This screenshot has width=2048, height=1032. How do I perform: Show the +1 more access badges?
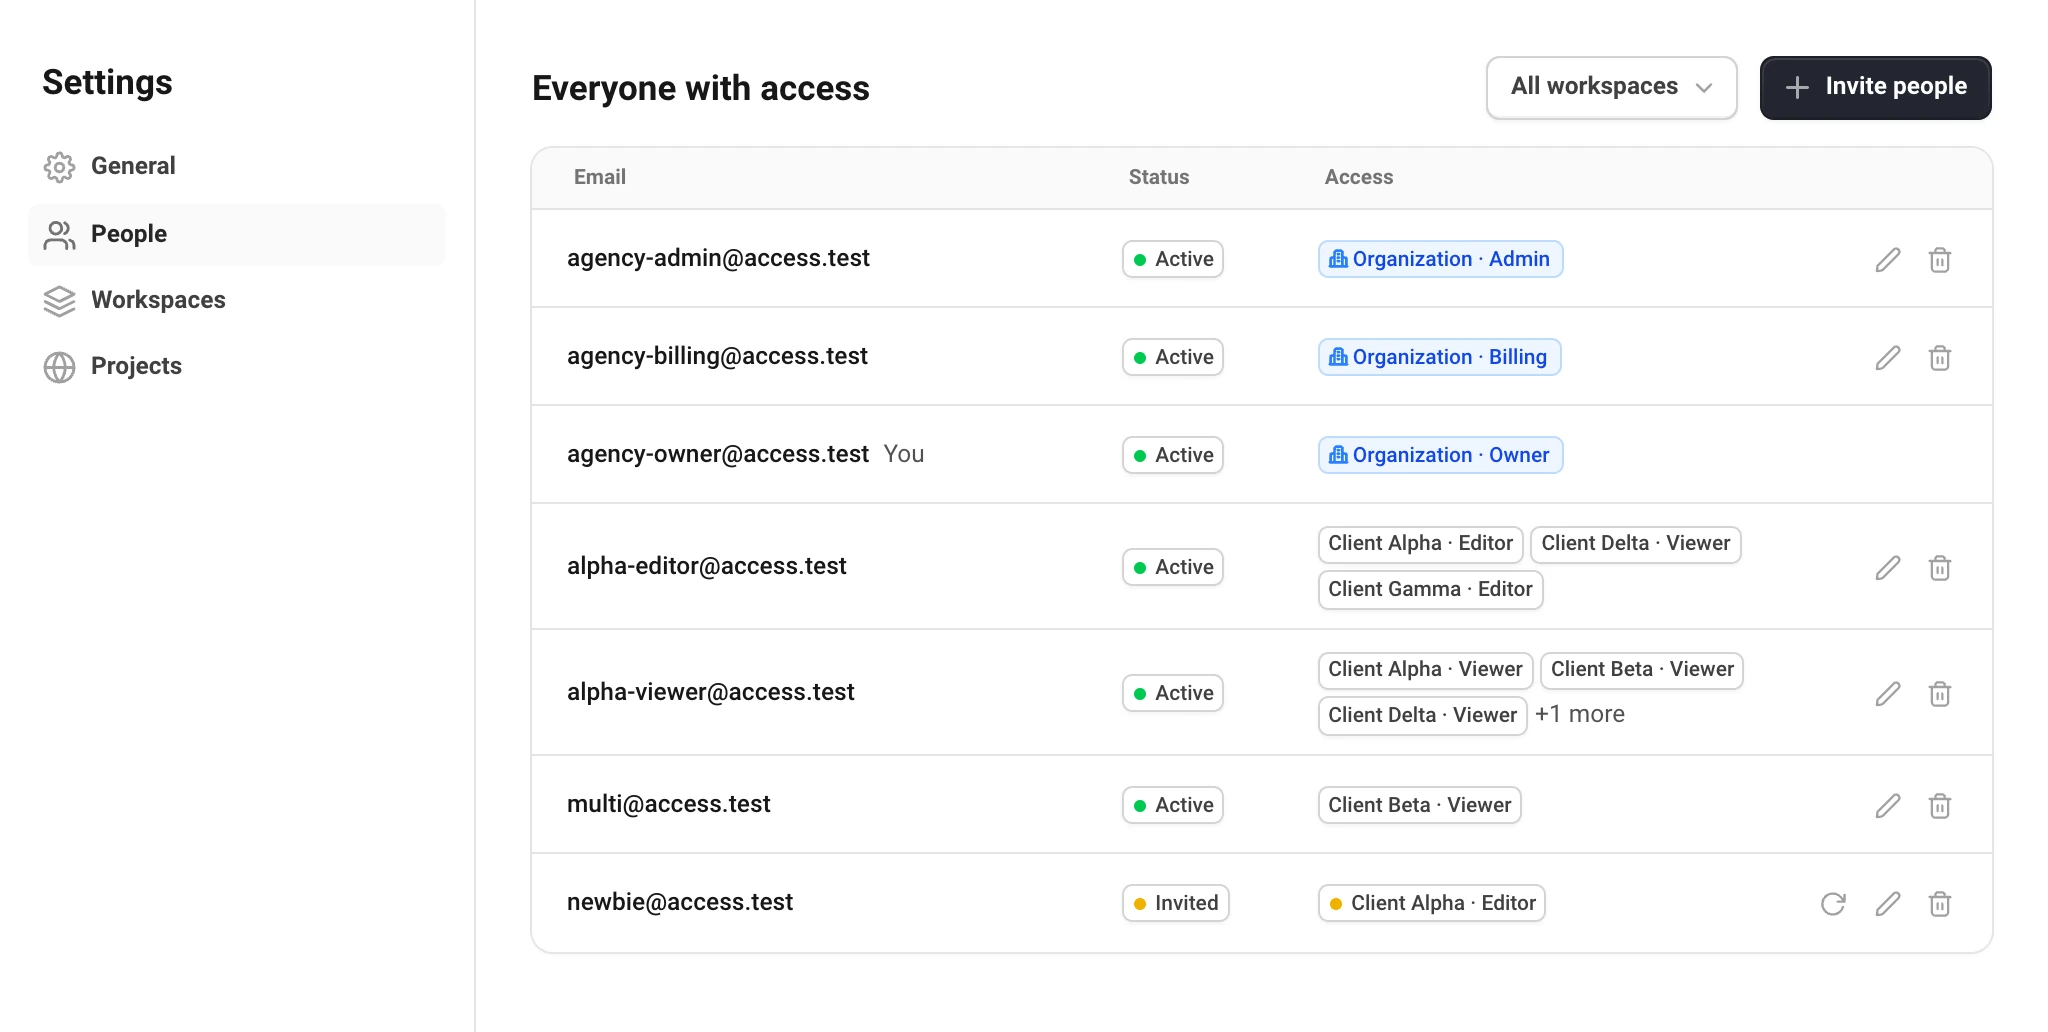1580,714
